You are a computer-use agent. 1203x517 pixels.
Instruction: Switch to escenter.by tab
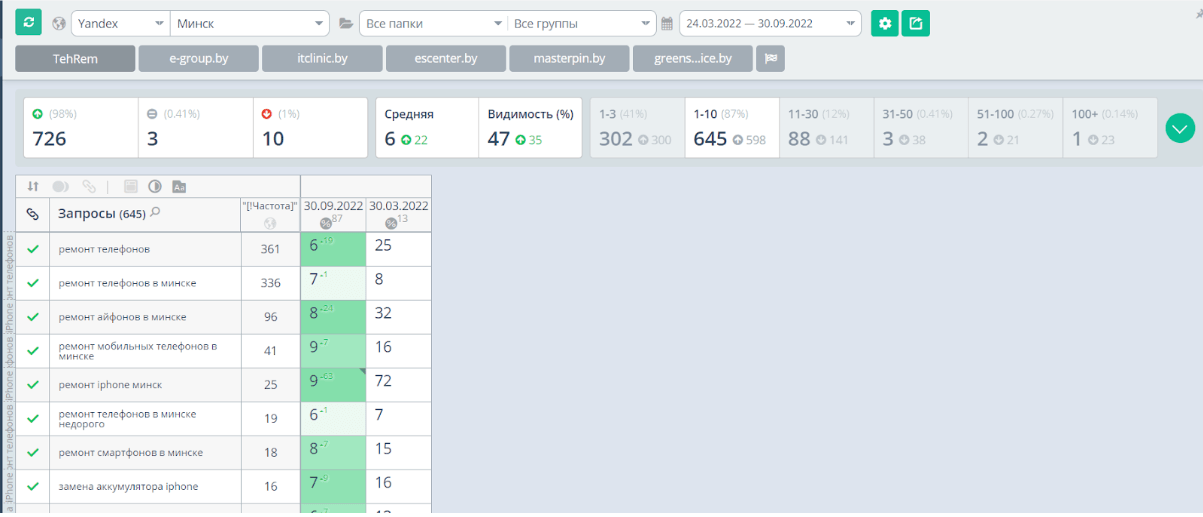tap(446, 59)
